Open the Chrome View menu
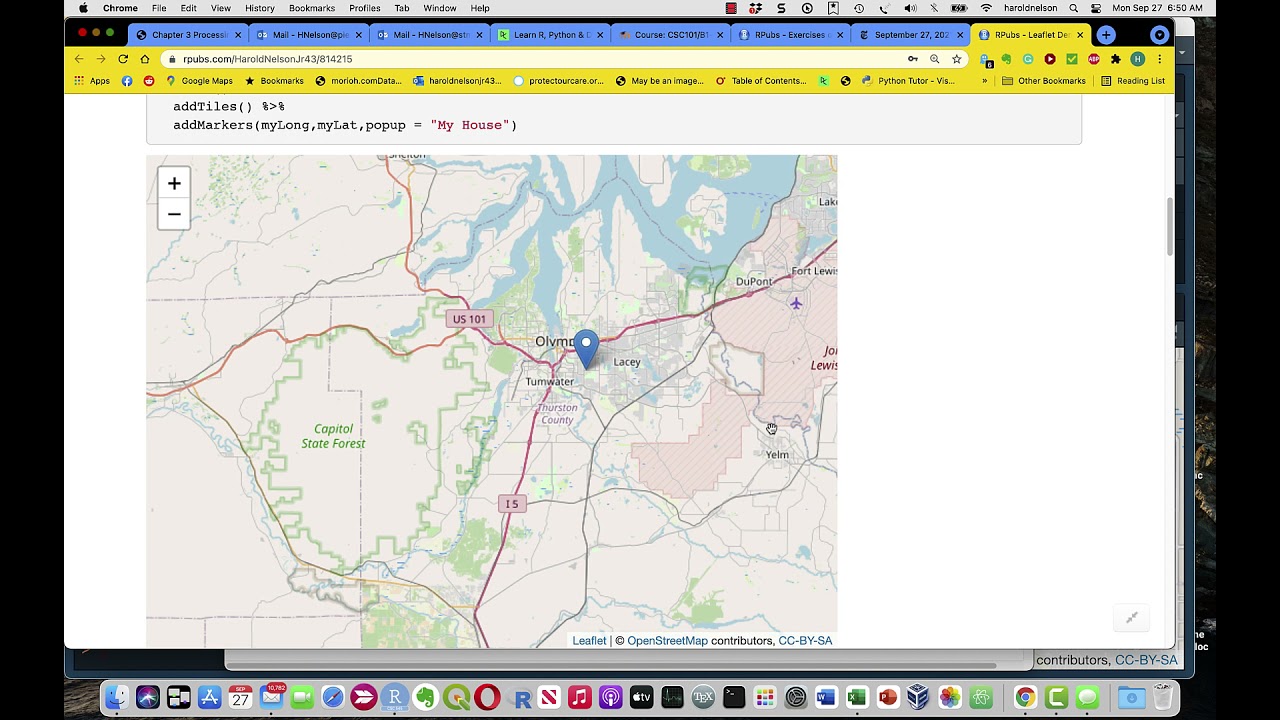Screen dimensions: 1280x720 [220, 8]
